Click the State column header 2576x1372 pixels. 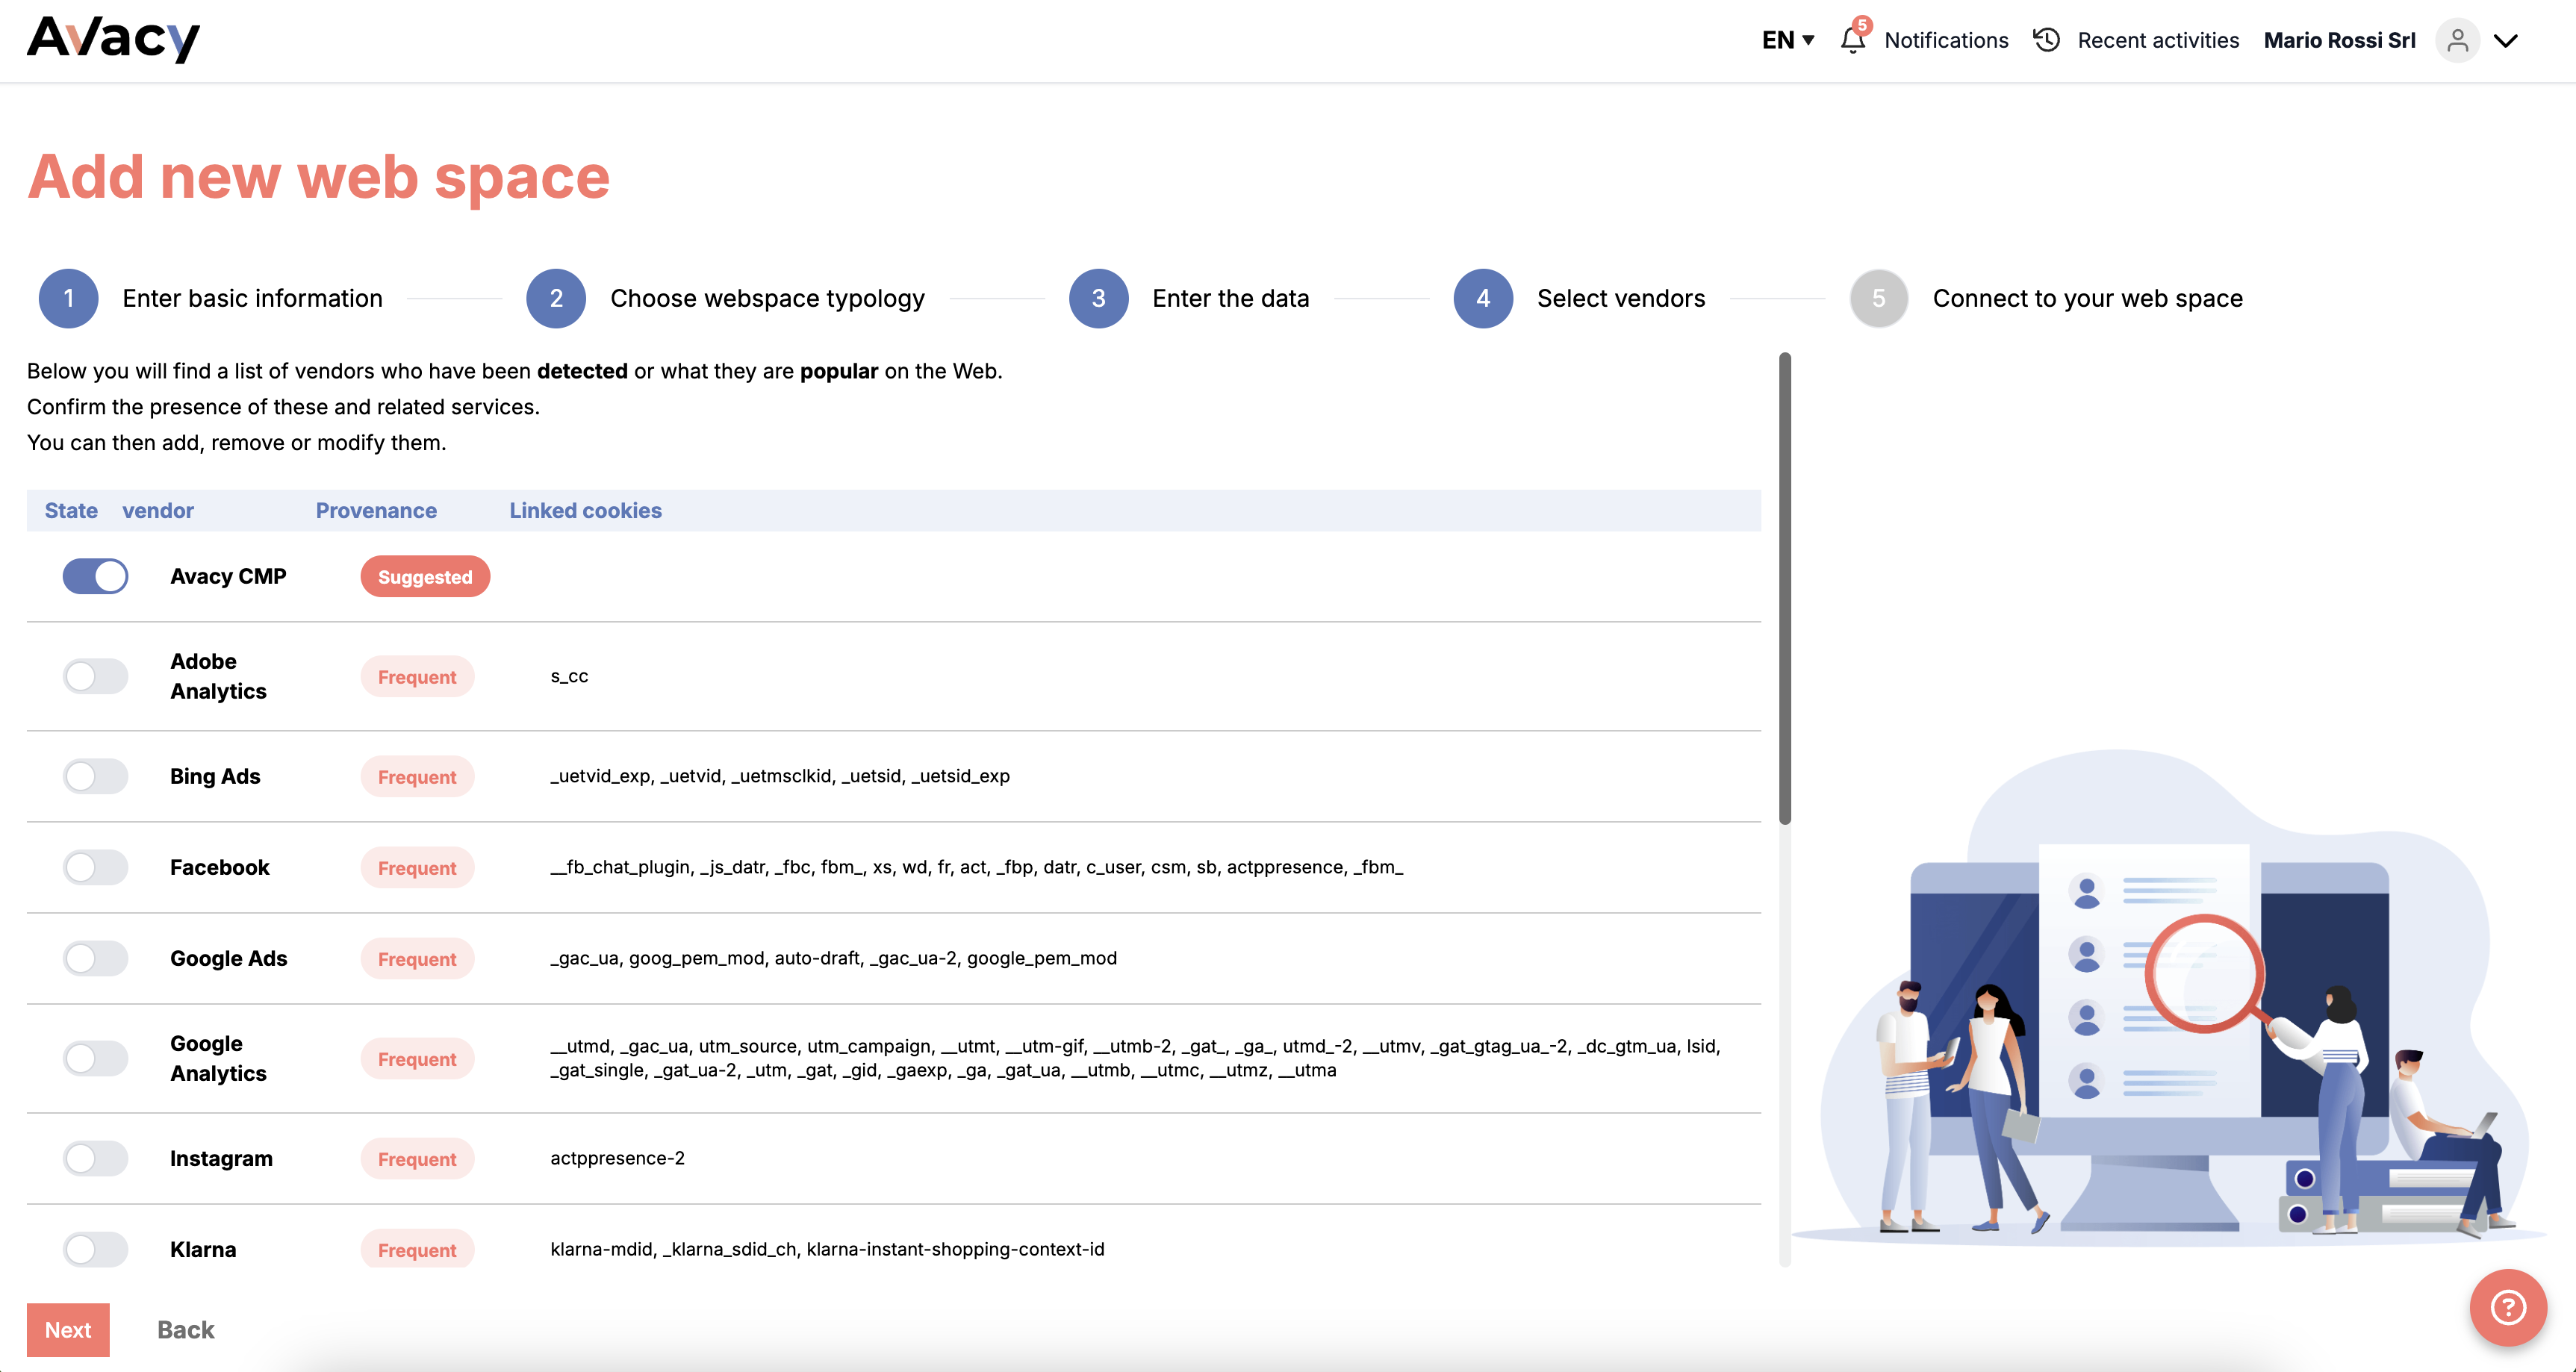click(x=71, y=510)
